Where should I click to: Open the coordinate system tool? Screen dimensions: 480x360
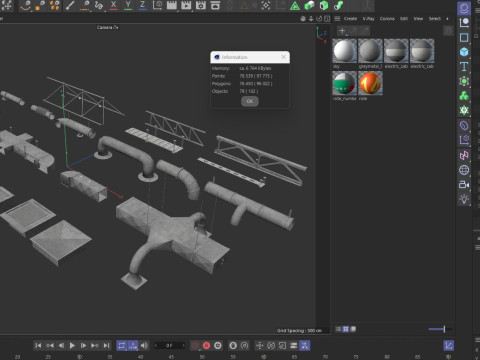tap(157, 5)
